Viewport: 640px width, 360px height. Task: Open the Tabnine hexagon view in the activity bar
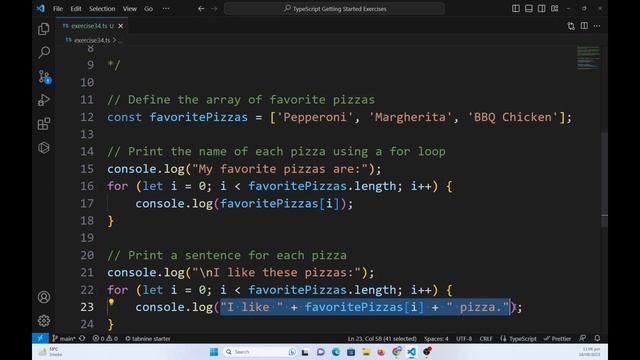[x=44, y=147]
